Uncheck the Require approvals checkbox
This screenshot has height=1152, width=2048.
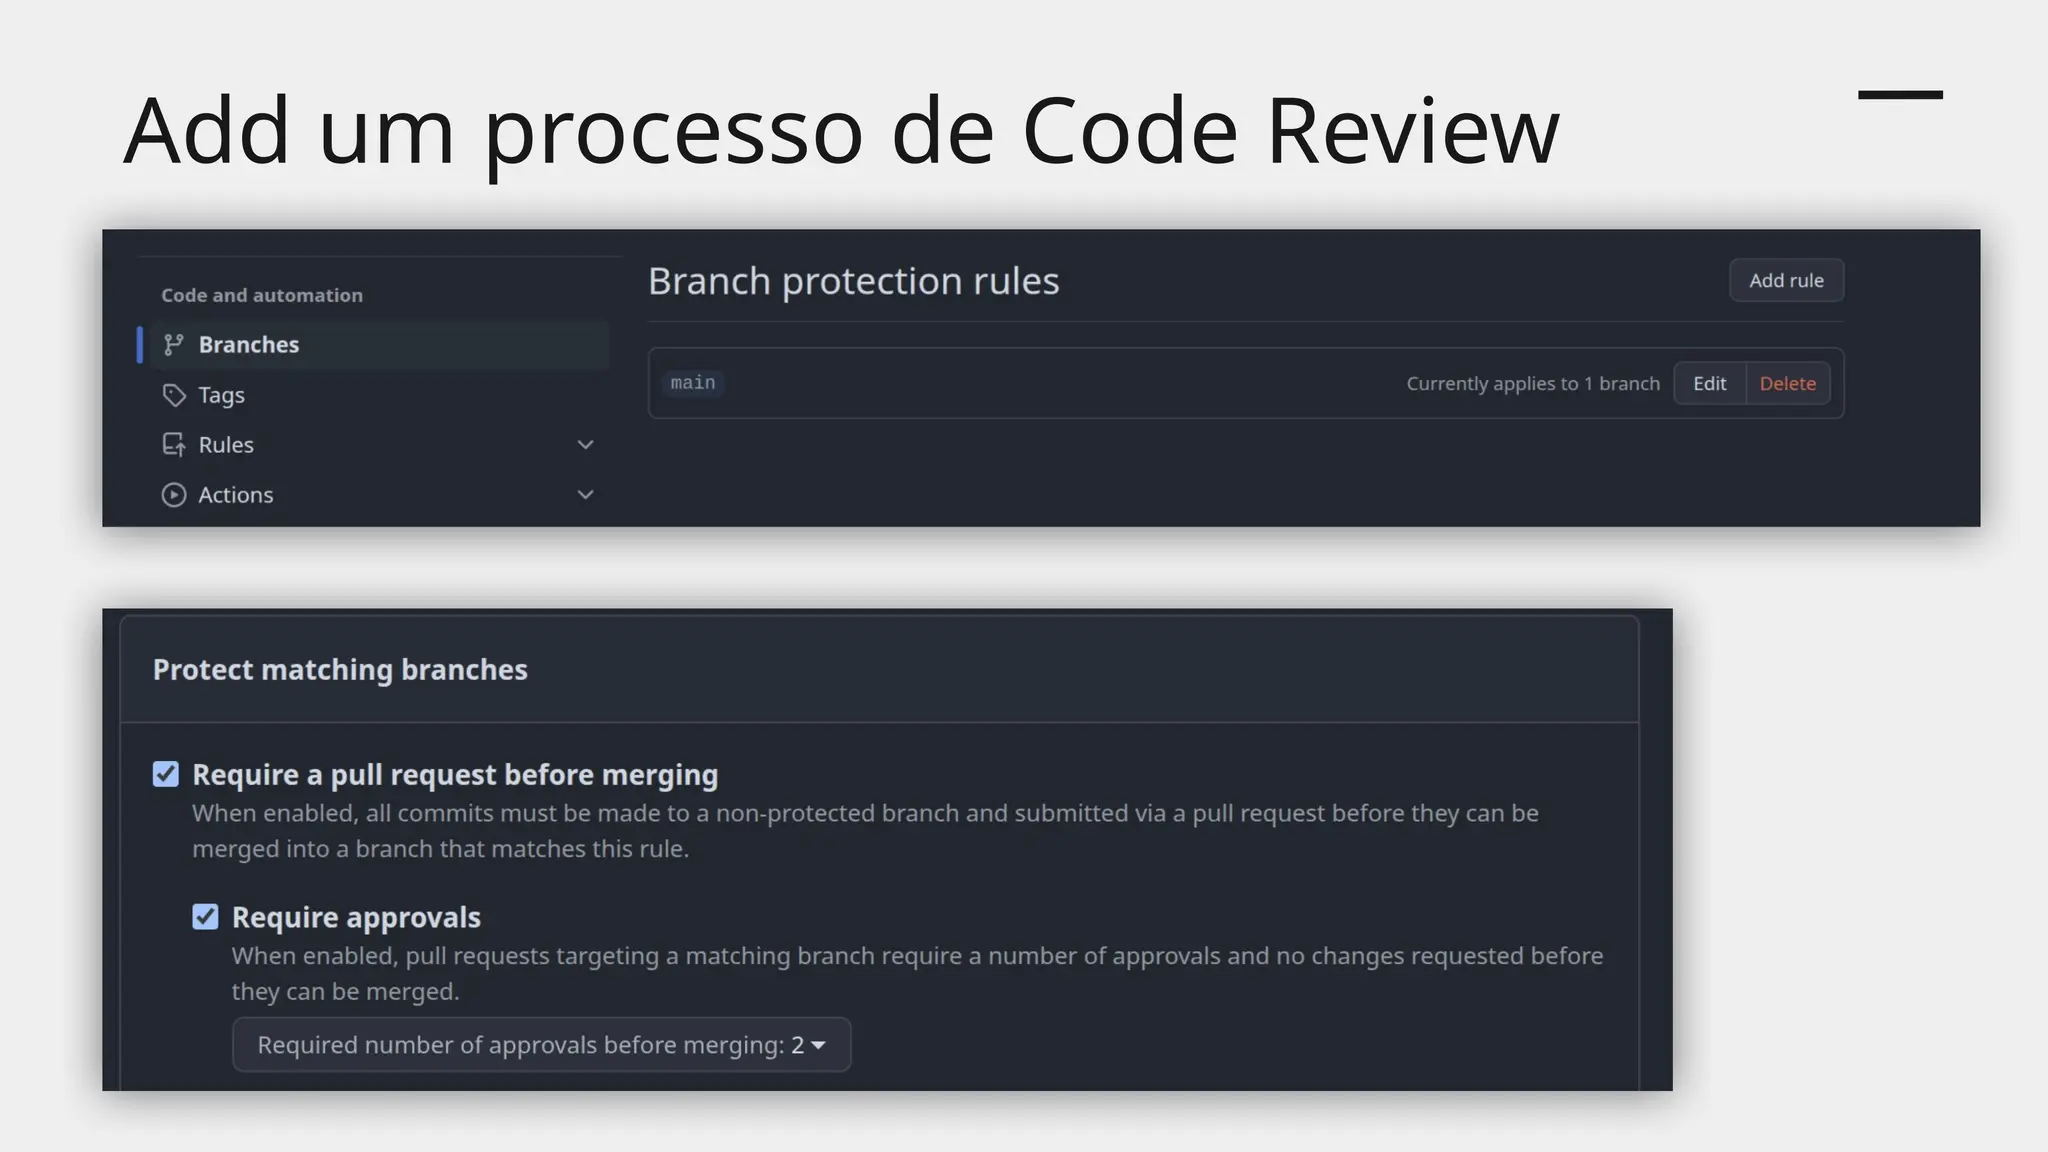(205, 917)
